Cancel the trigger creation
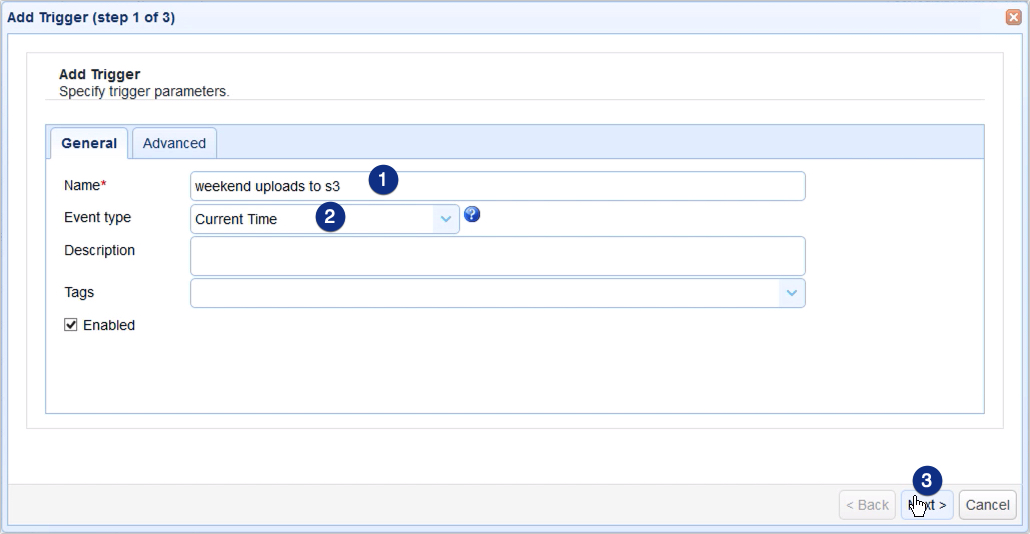This screenshot has width=1030, height=534. (x=987, y=505)
